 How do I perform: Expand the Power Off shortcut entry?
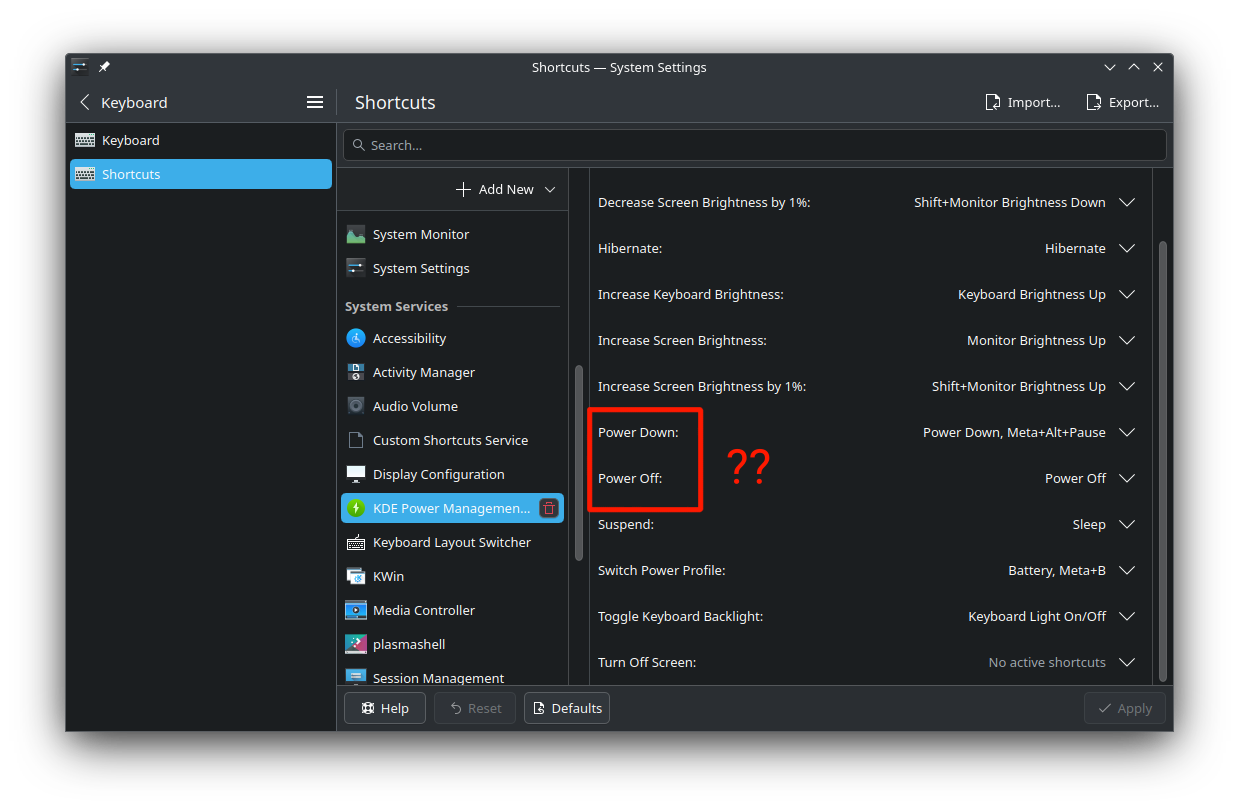click(1127, 478)
